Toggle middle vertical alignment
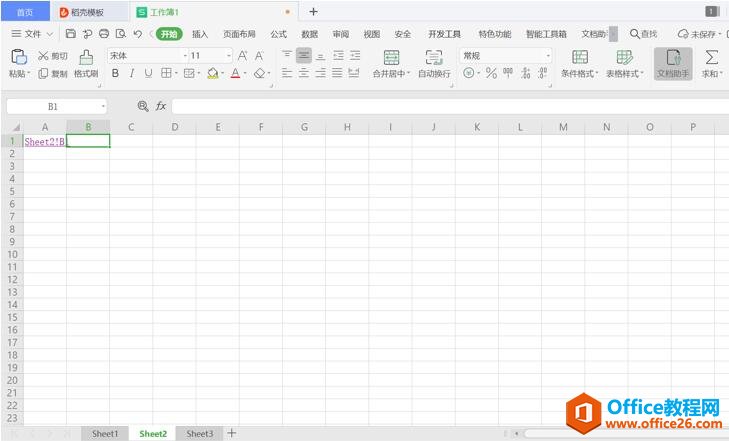The image size is (729, 441). [304, 55]
